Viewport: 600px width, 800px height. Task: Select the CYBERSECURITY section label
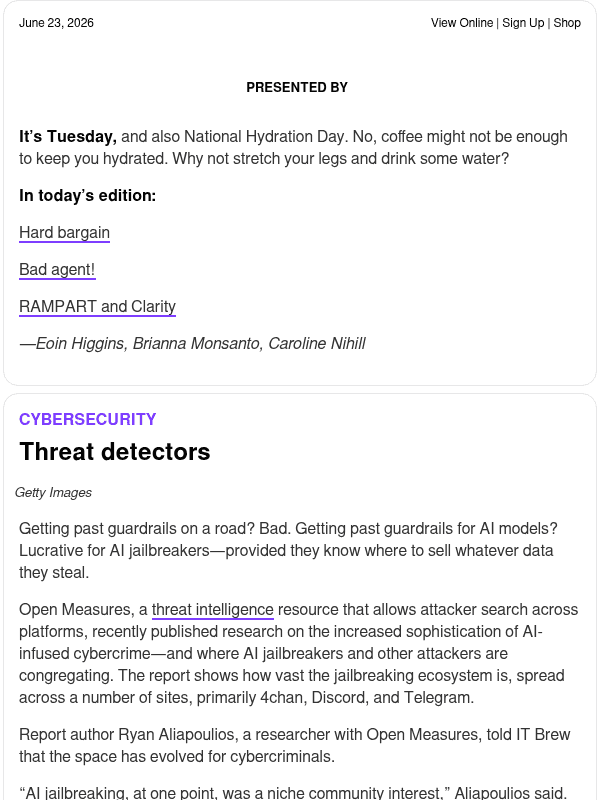tap(88, 419)
